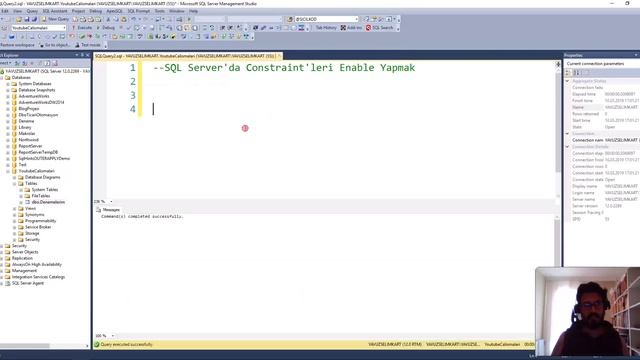Expand the Northwind database
The height and width of the screenshot is (360, 640).
coord(8,140)
